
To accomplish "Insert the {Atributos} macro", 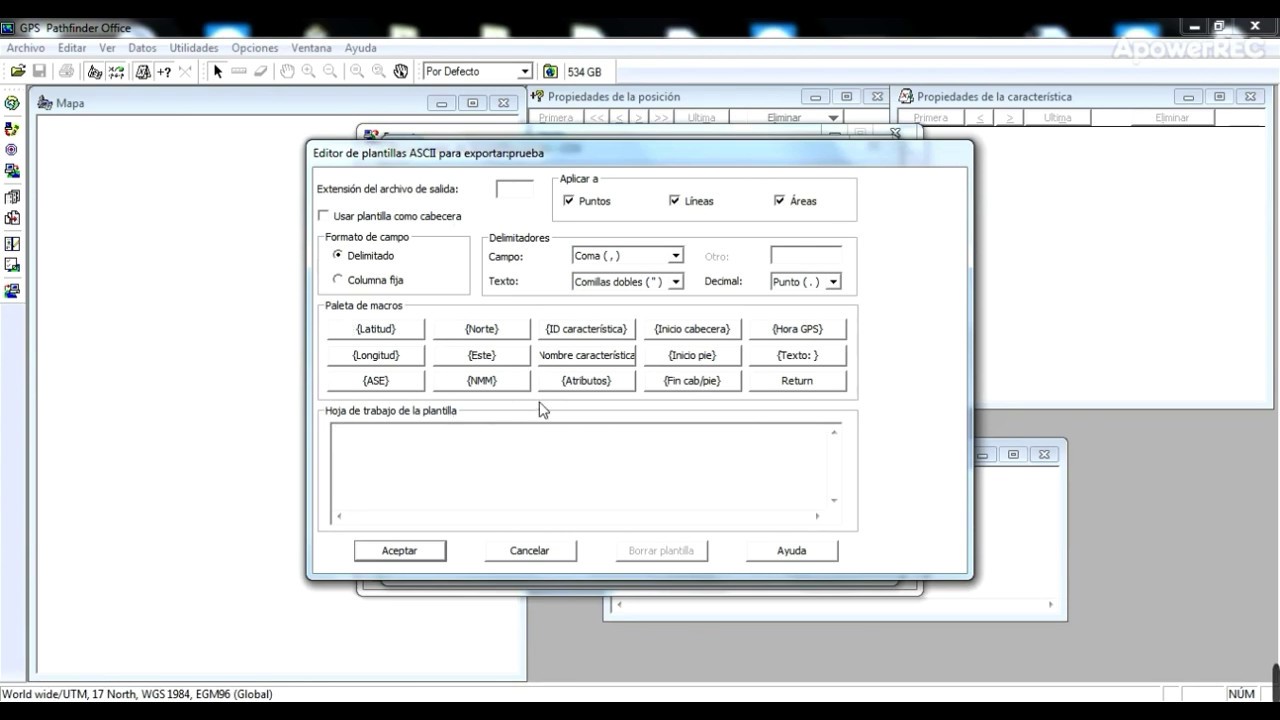I will tap(587, 381).
